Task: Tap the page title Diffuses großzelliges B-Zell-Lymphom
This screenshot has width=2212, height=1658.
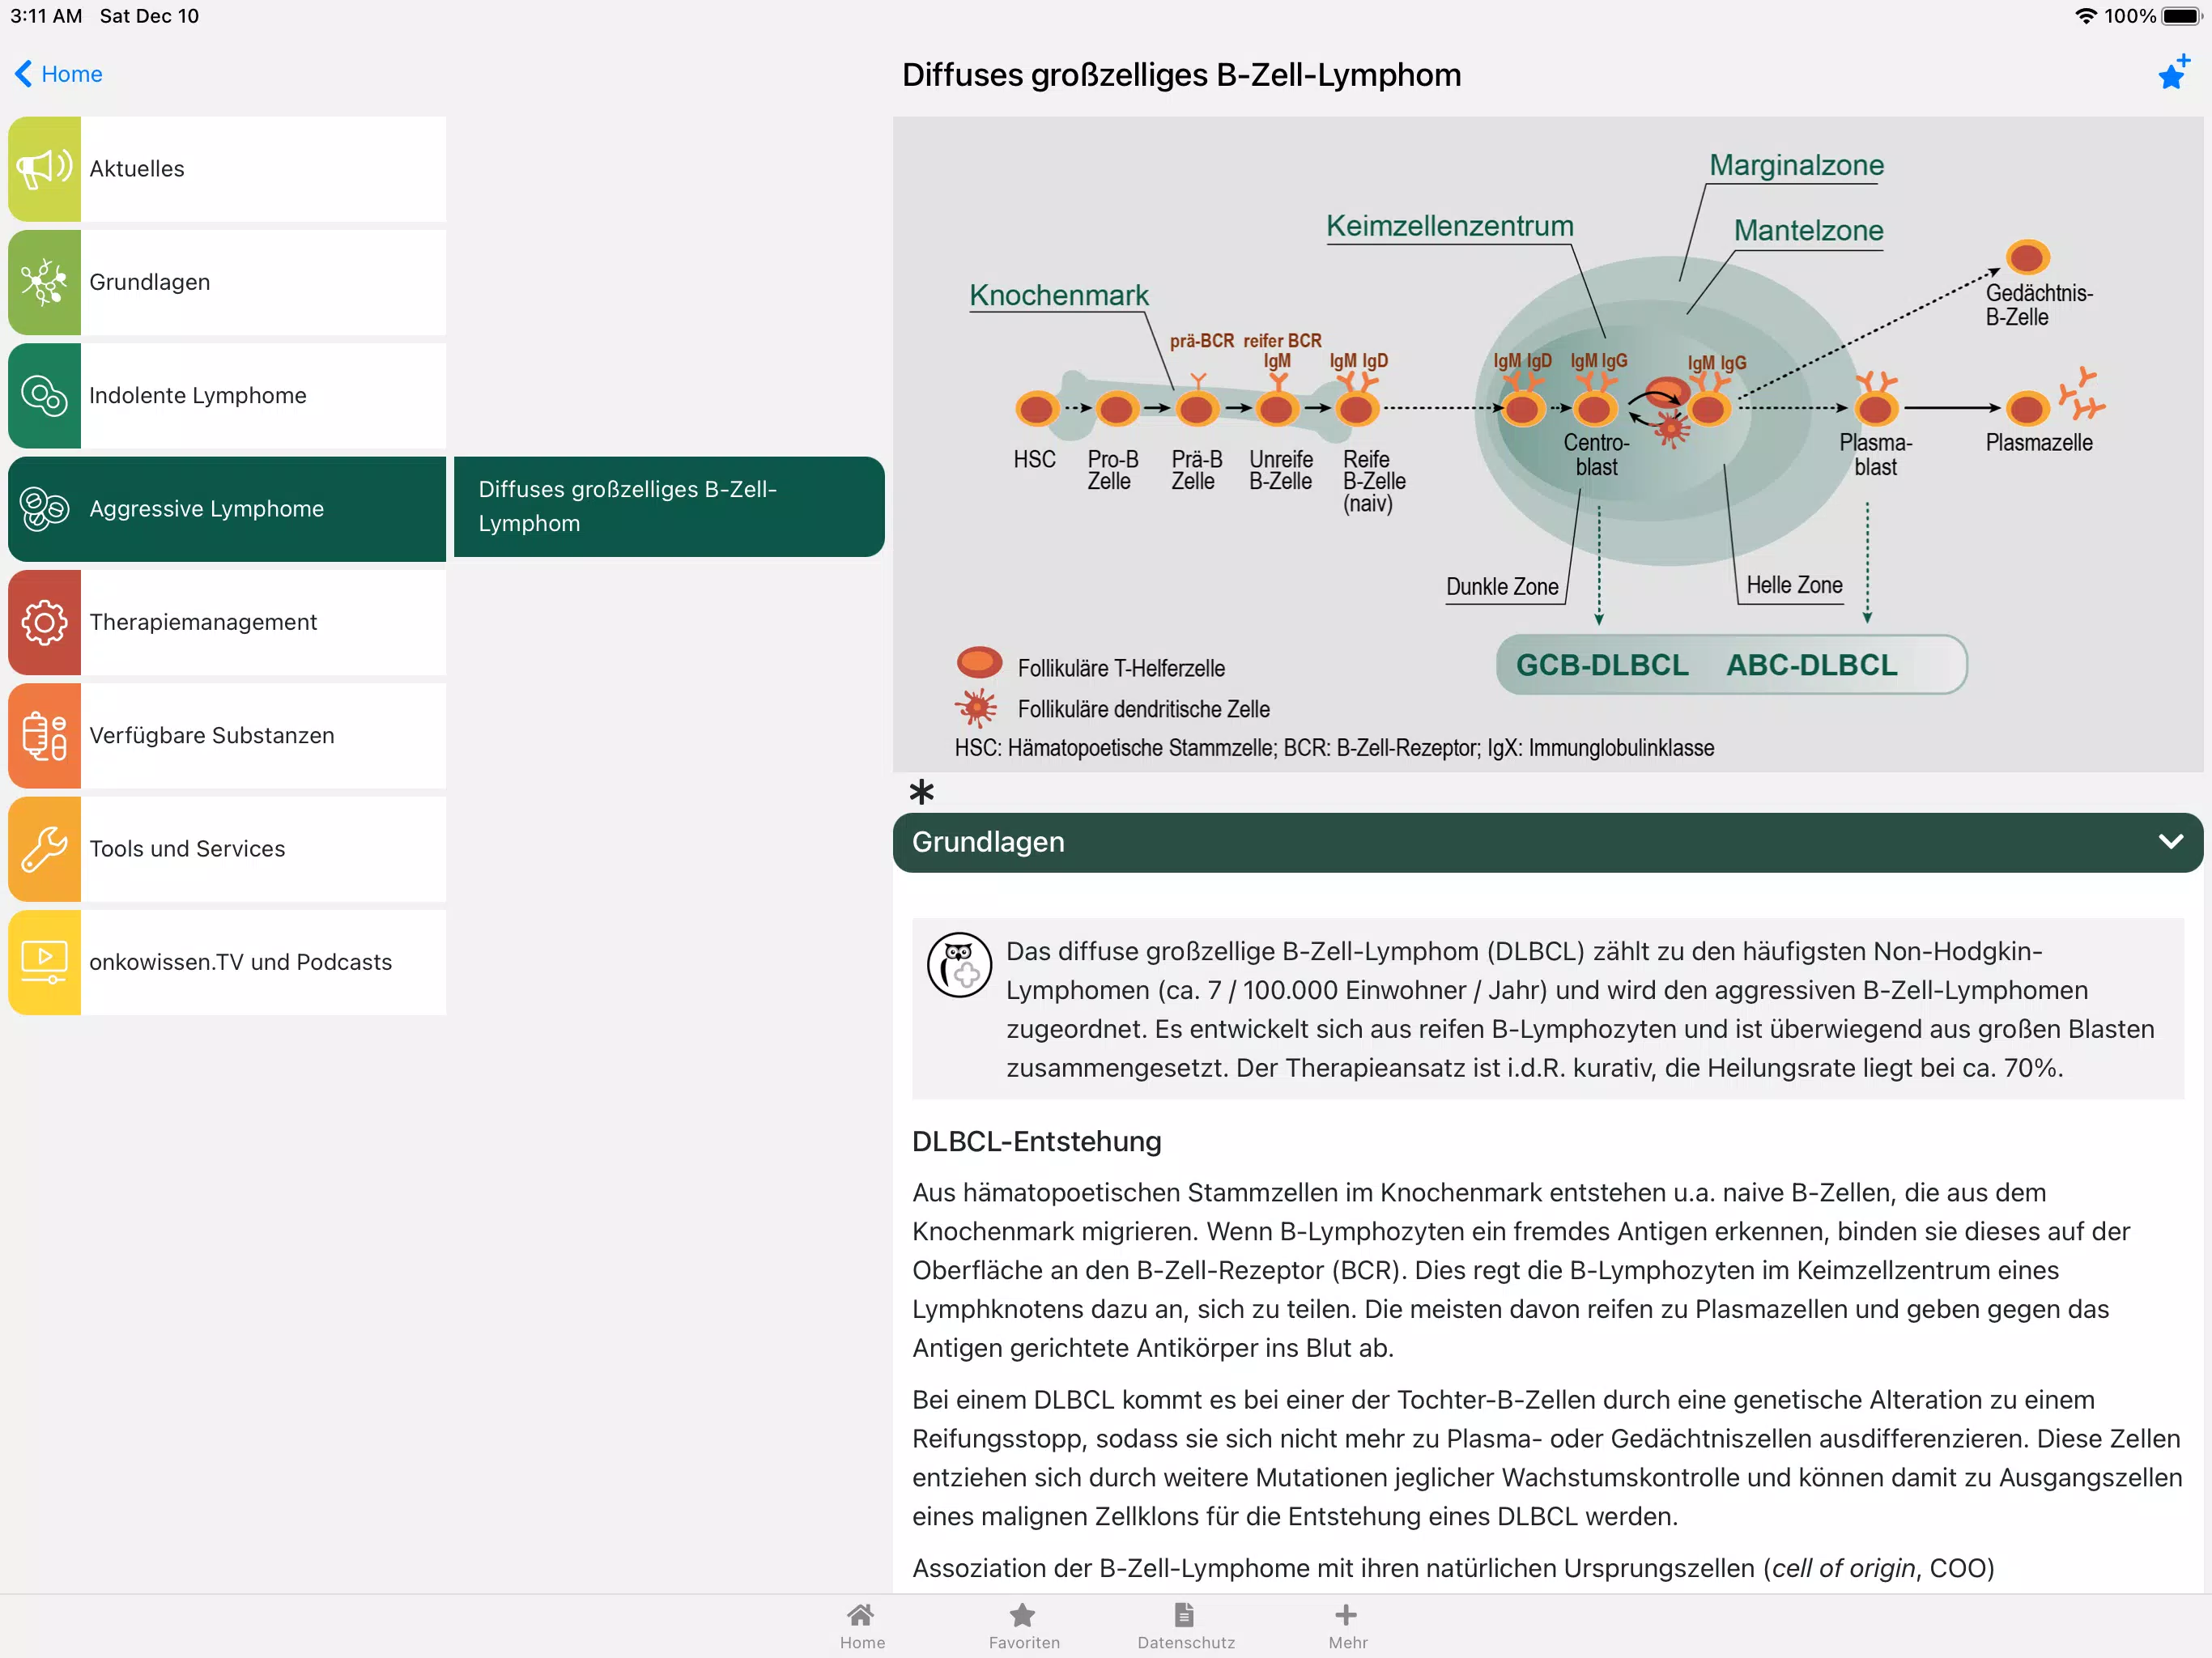Action: coord(1181,75)
